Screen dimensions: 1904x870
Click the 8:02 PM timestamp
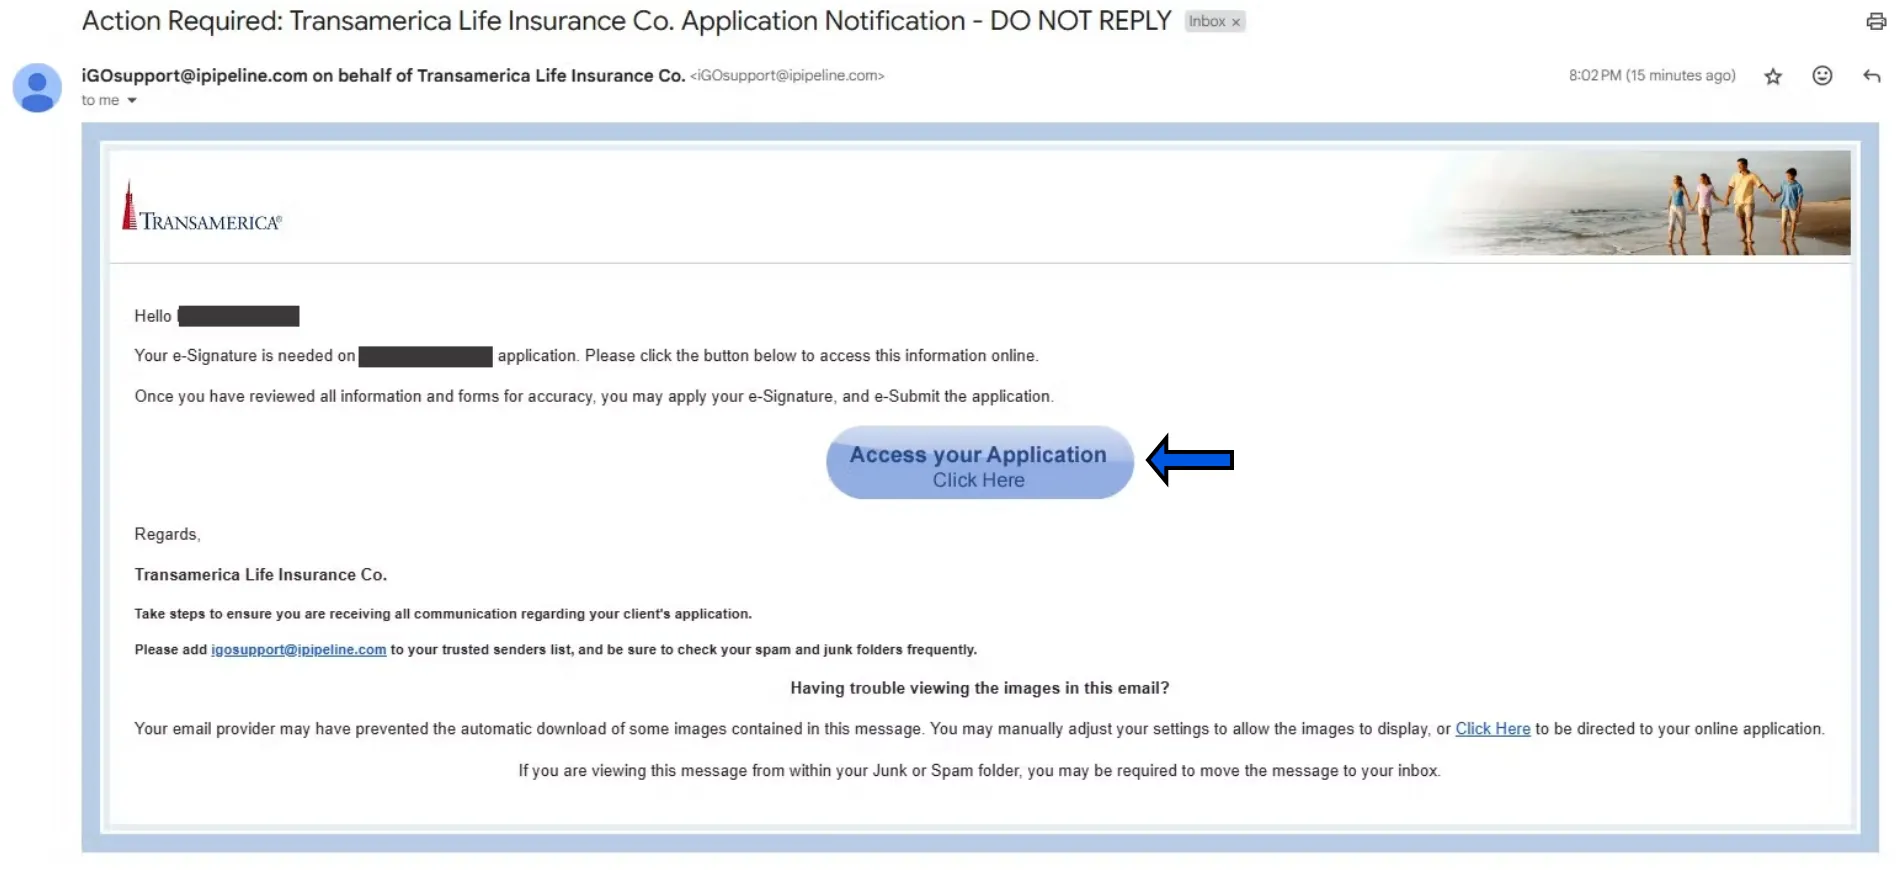1651,76
